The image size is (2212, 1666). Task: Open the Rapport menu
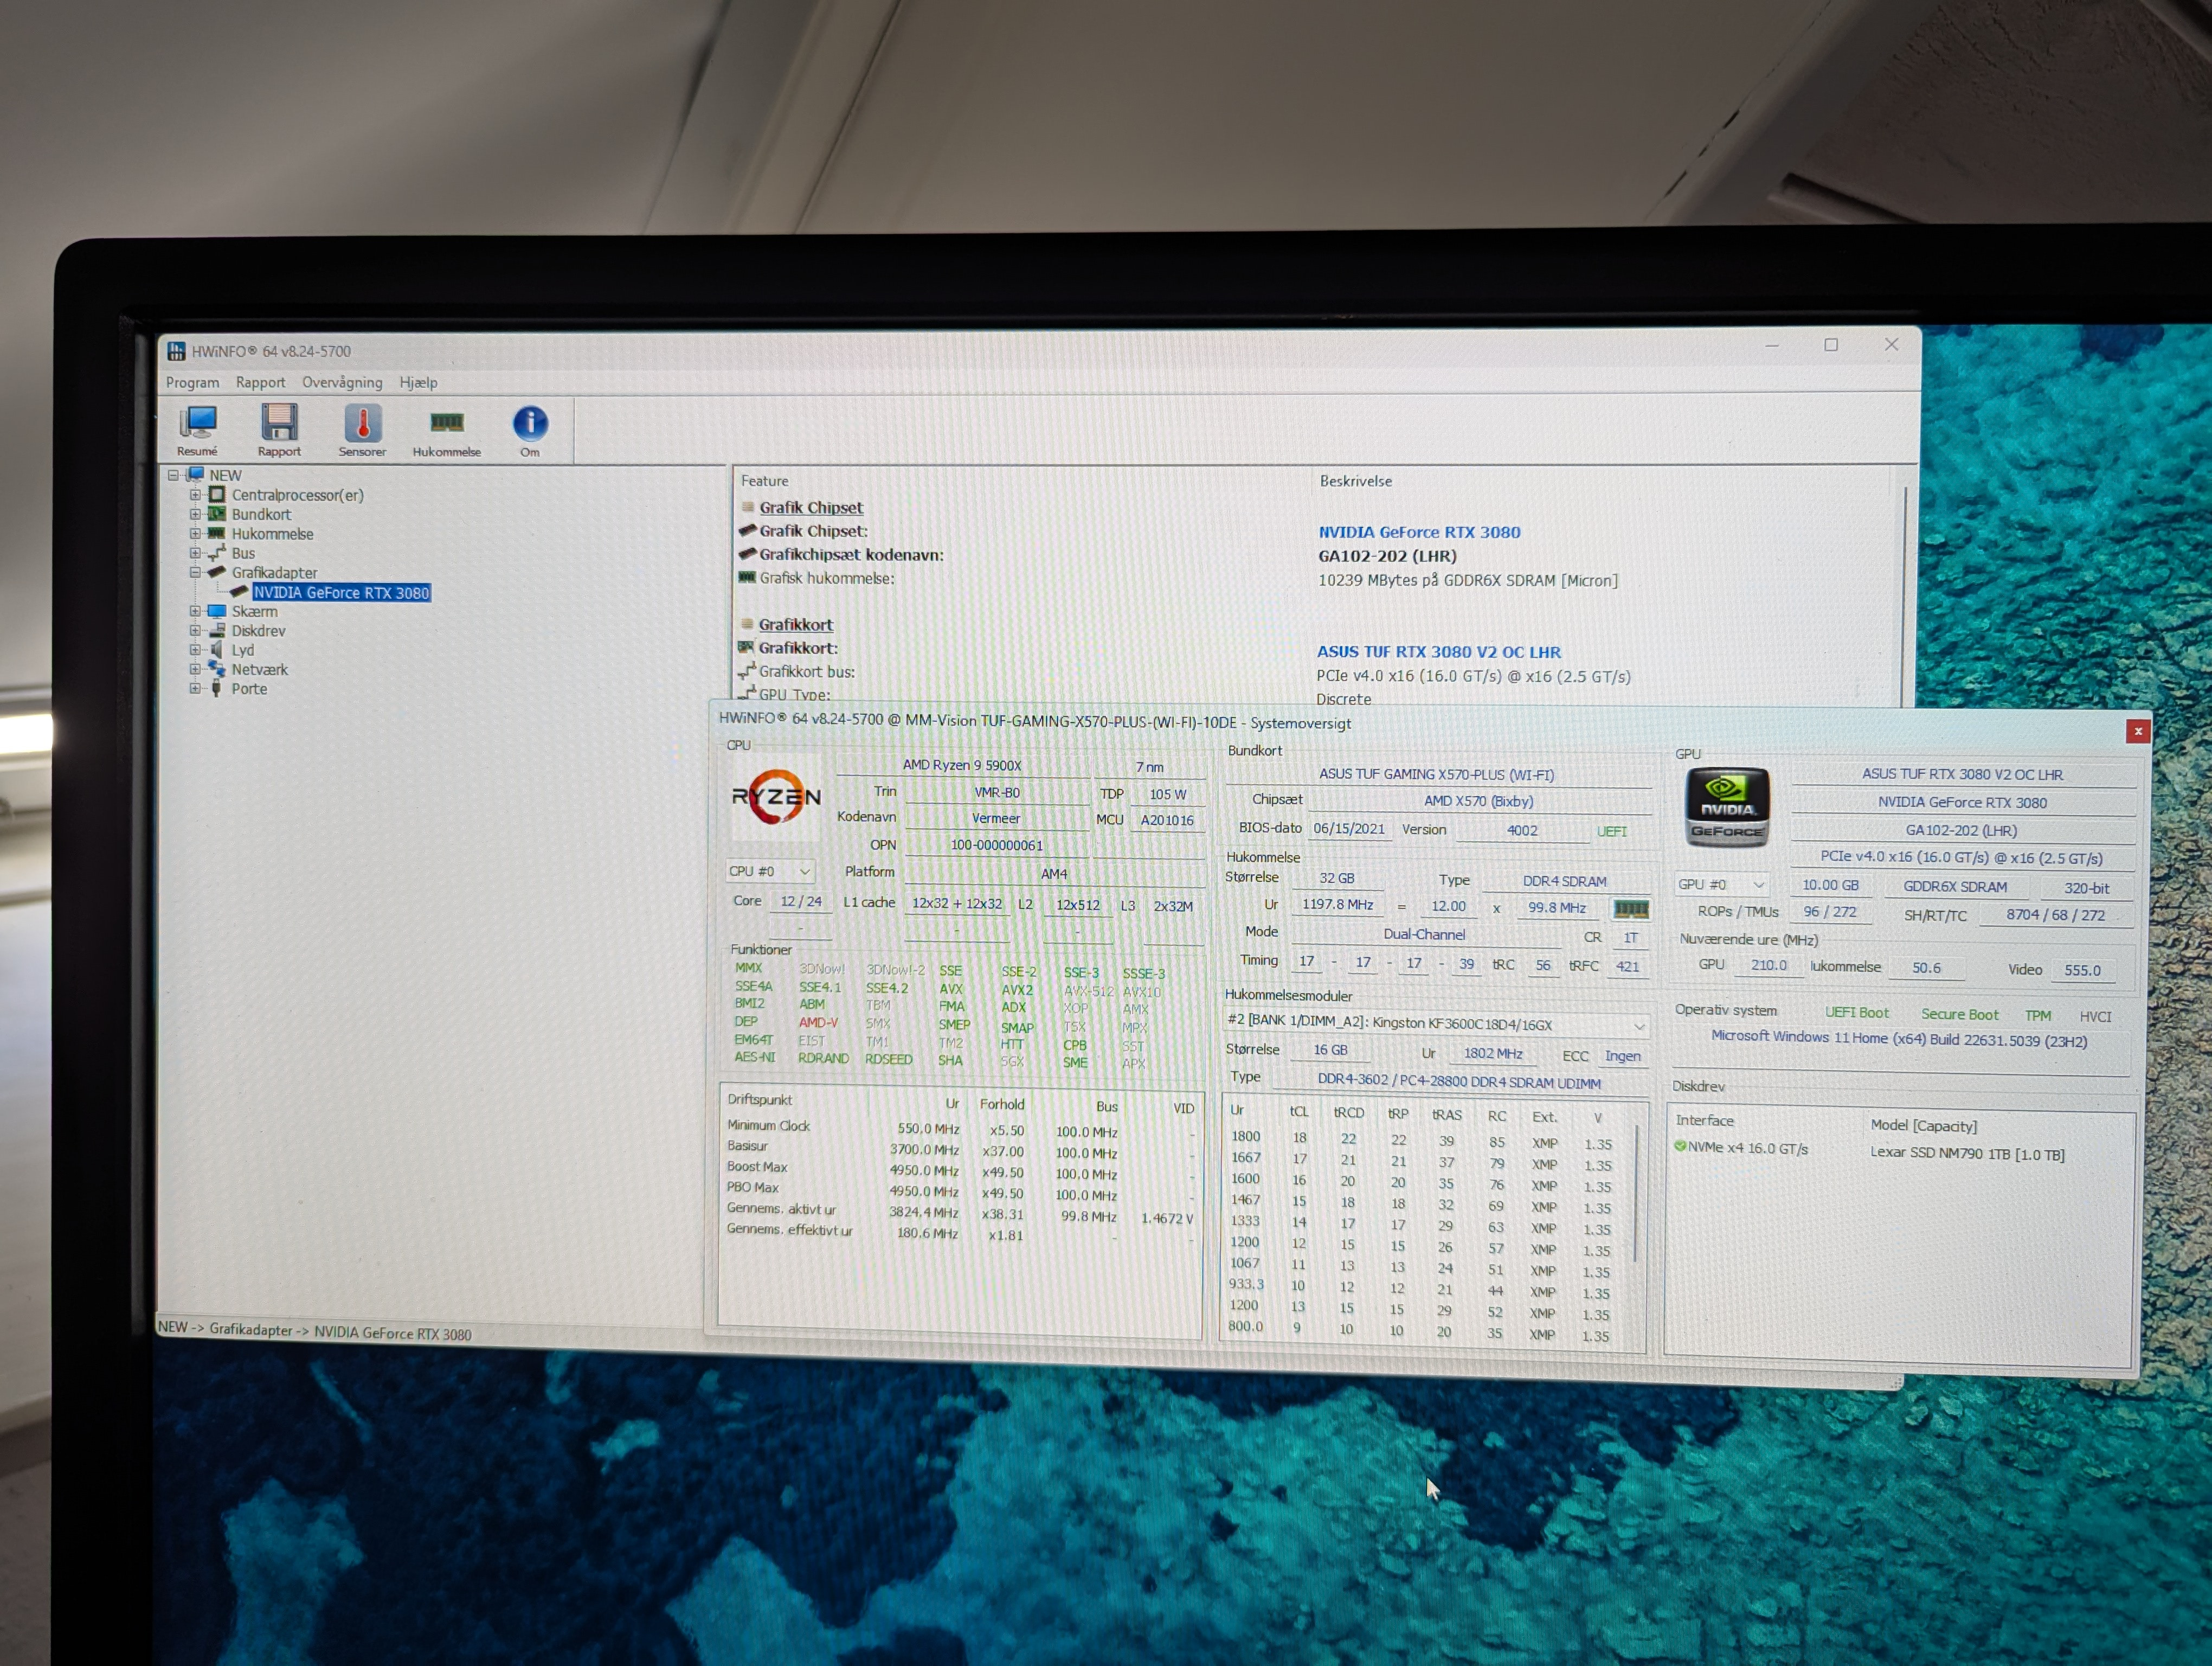click(260, 382)
